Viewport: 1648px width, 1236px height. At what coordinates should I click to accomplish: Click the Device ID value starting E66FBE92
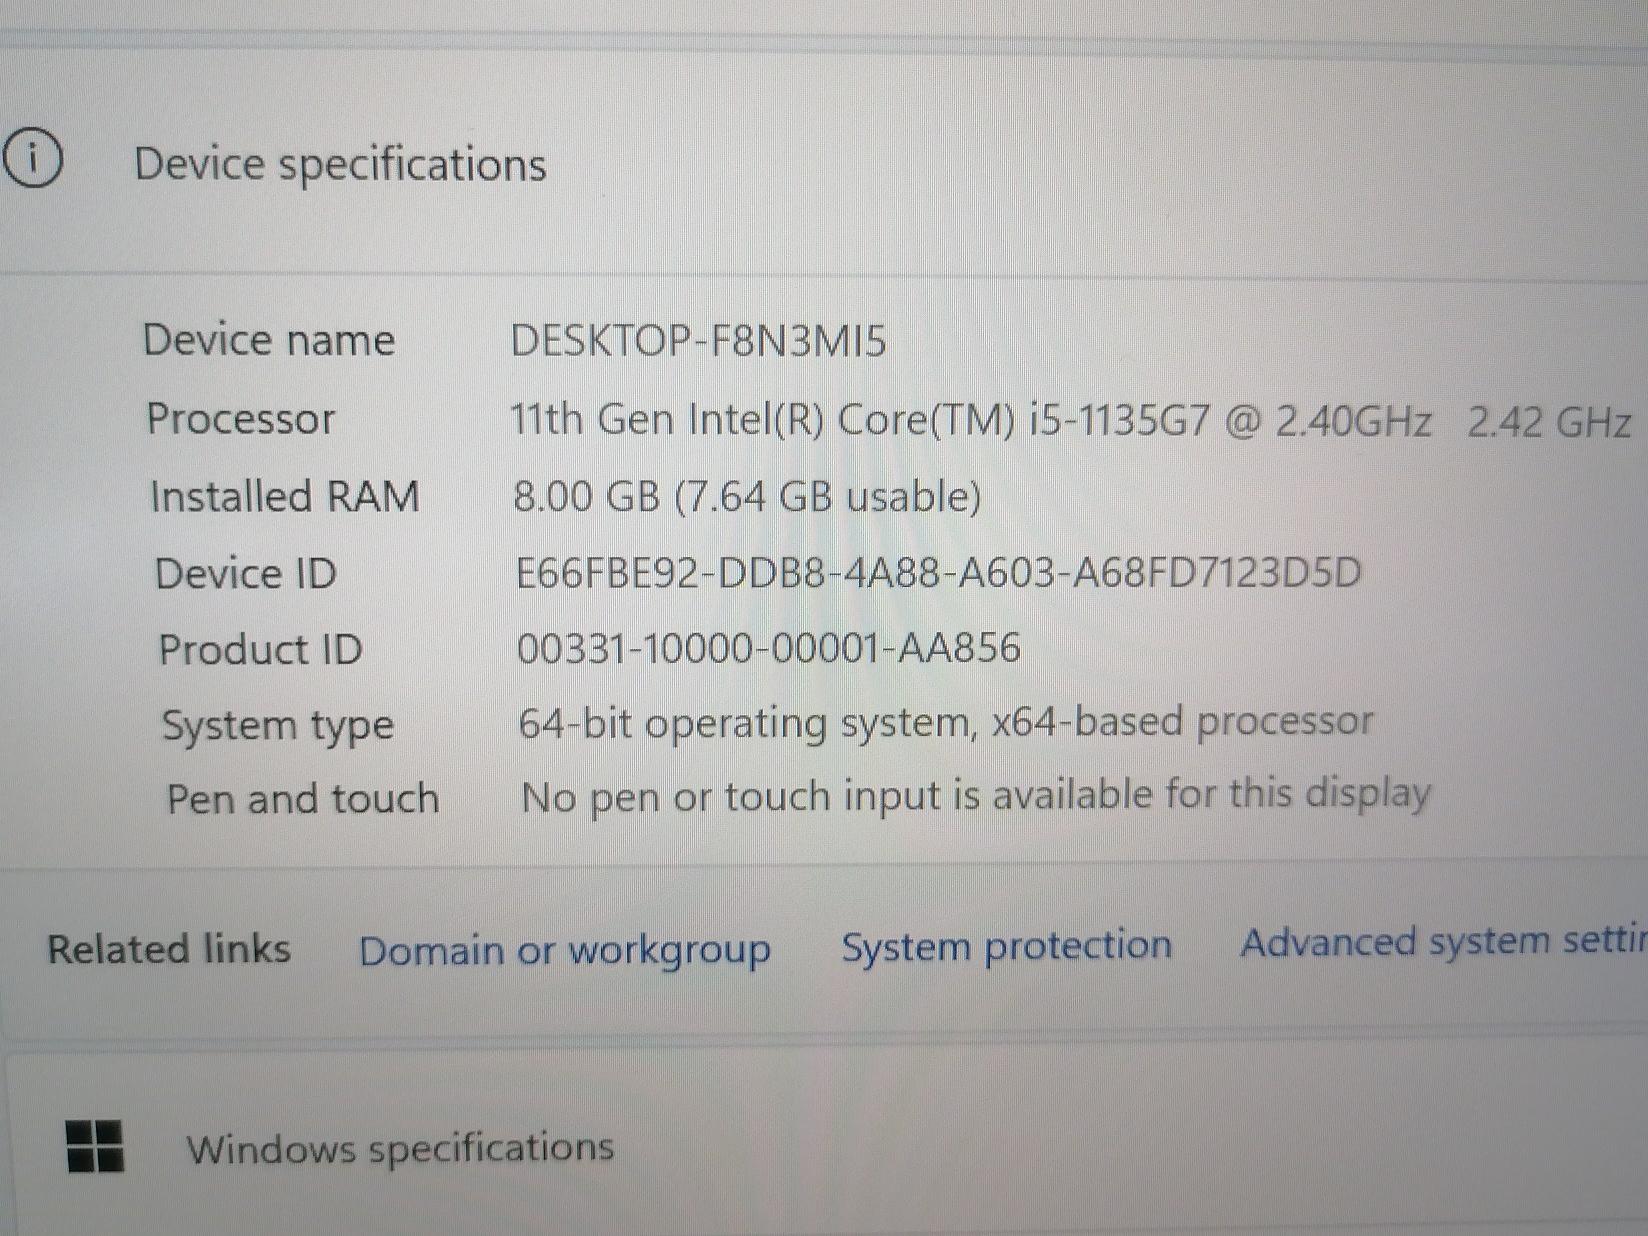(x=938, y=573)
